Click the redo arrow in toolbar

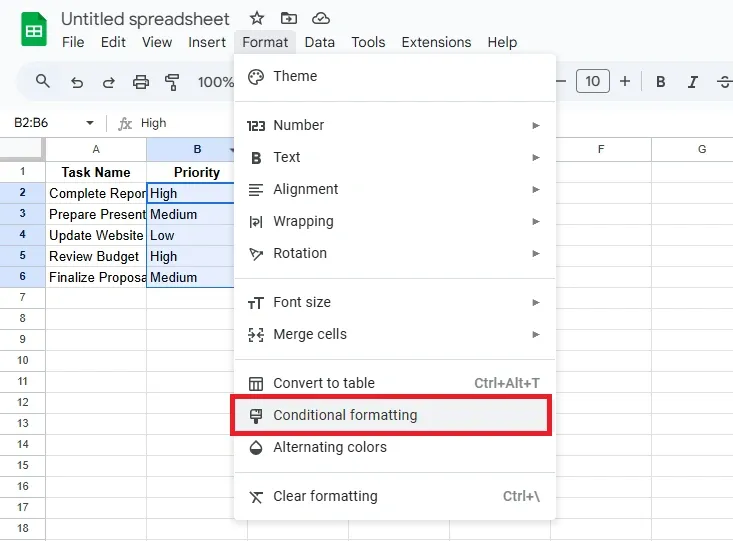pos(108,82)
